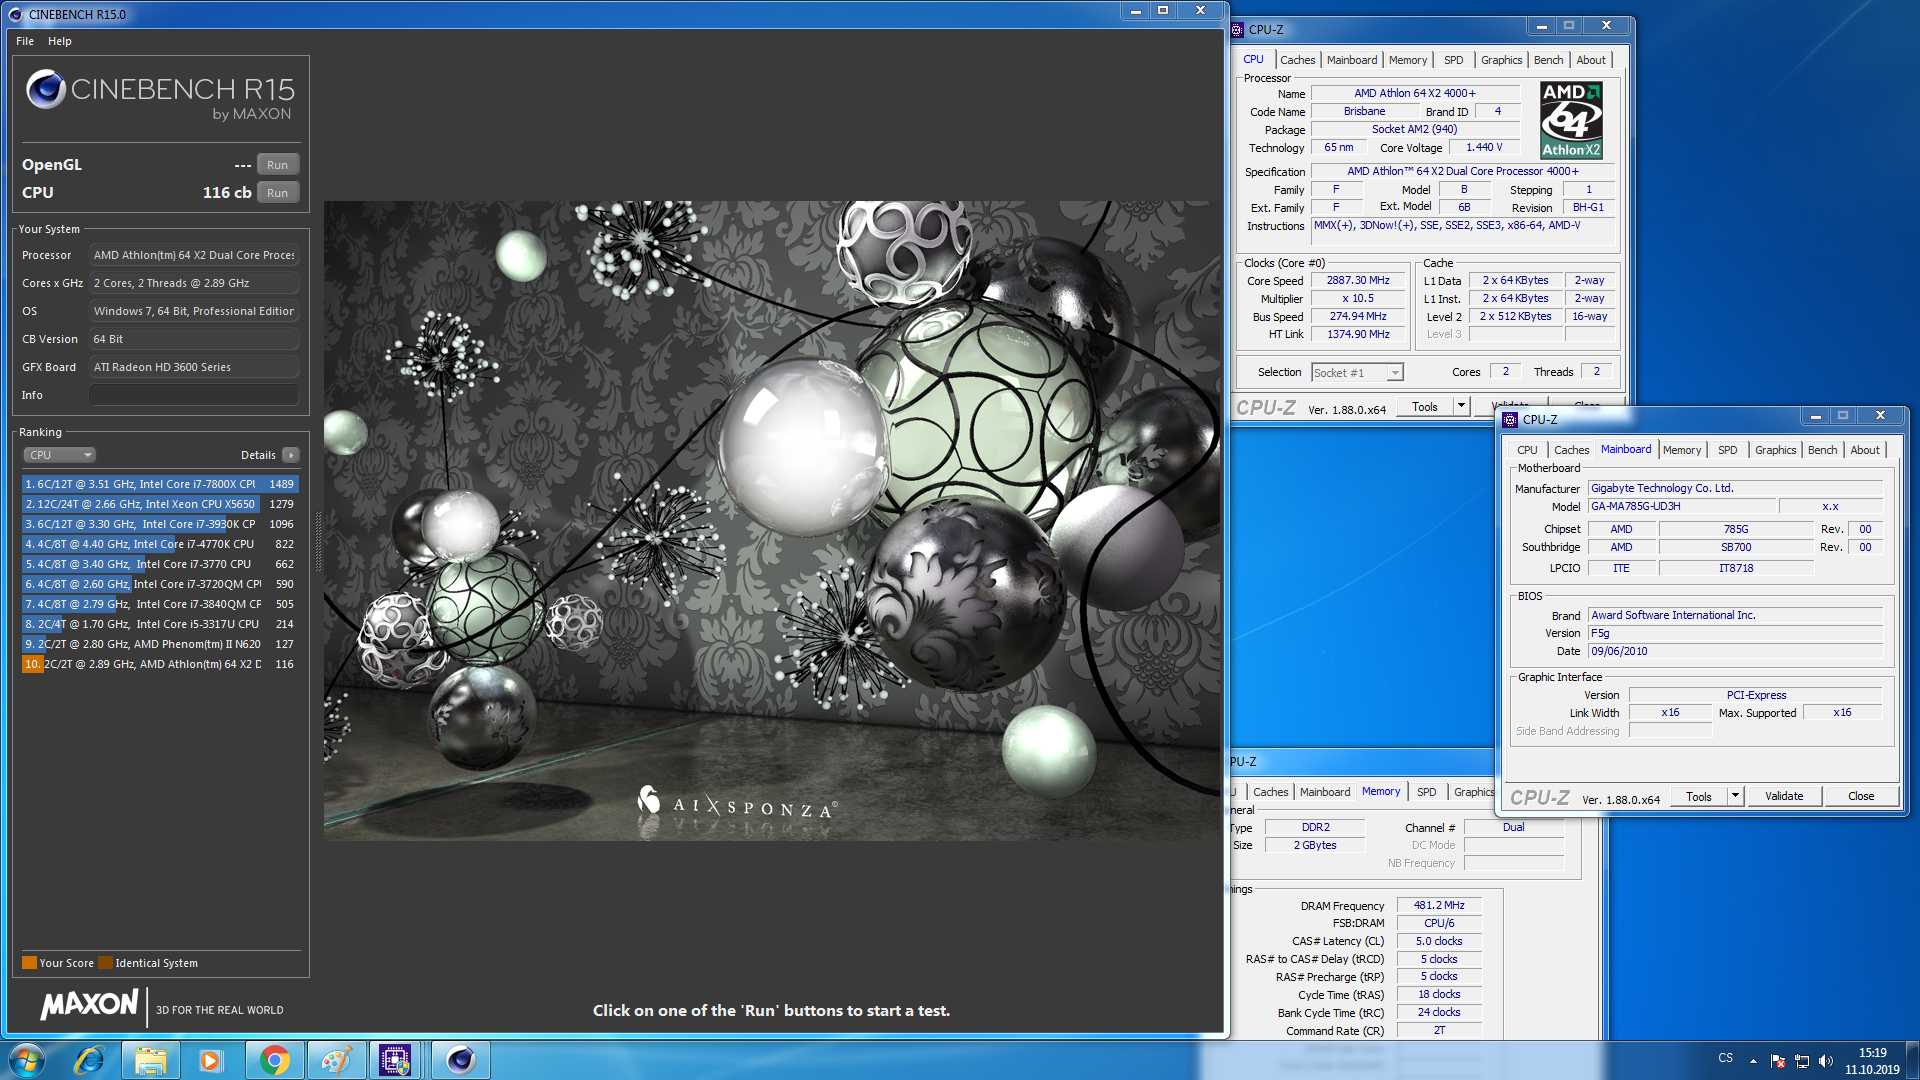1920x1080 pixels.
Task: Switch to CPU-Z taskbar icon
Action: (x=395, y=1060)
